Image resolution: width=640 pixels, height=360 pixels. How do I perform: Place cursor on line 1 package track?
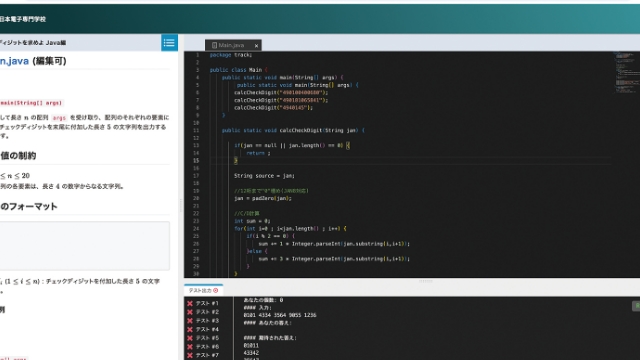point(231,55)
